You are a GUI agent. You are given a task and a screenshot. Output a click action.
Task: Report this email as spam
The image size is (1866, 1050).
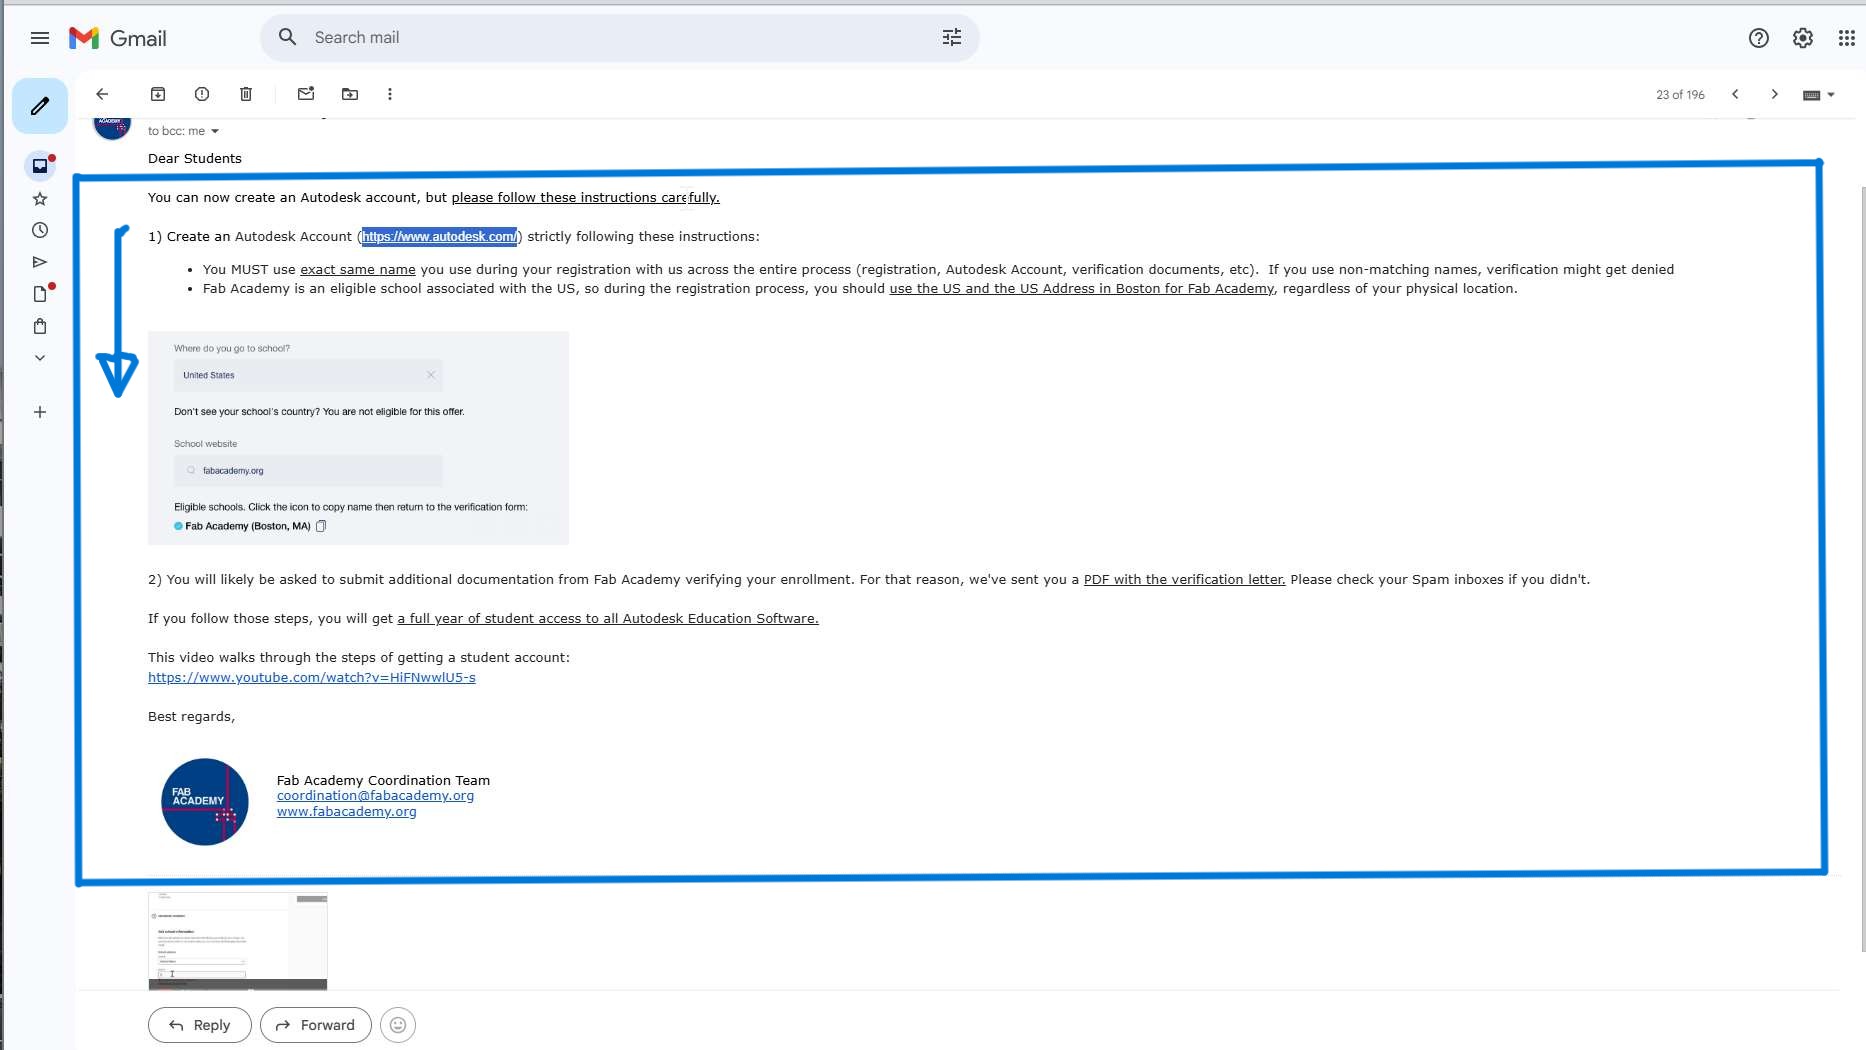click(x=202, y=94)
